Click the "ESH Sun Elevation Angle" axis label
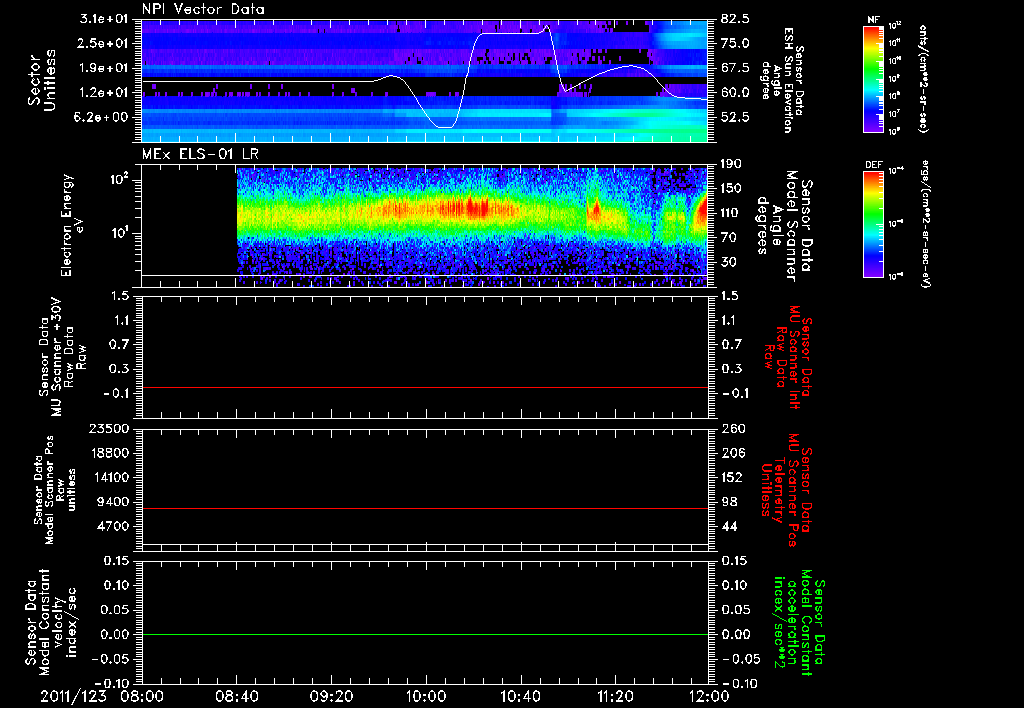The width and height of the screenshot is (1024, 708). click(784, 80)
